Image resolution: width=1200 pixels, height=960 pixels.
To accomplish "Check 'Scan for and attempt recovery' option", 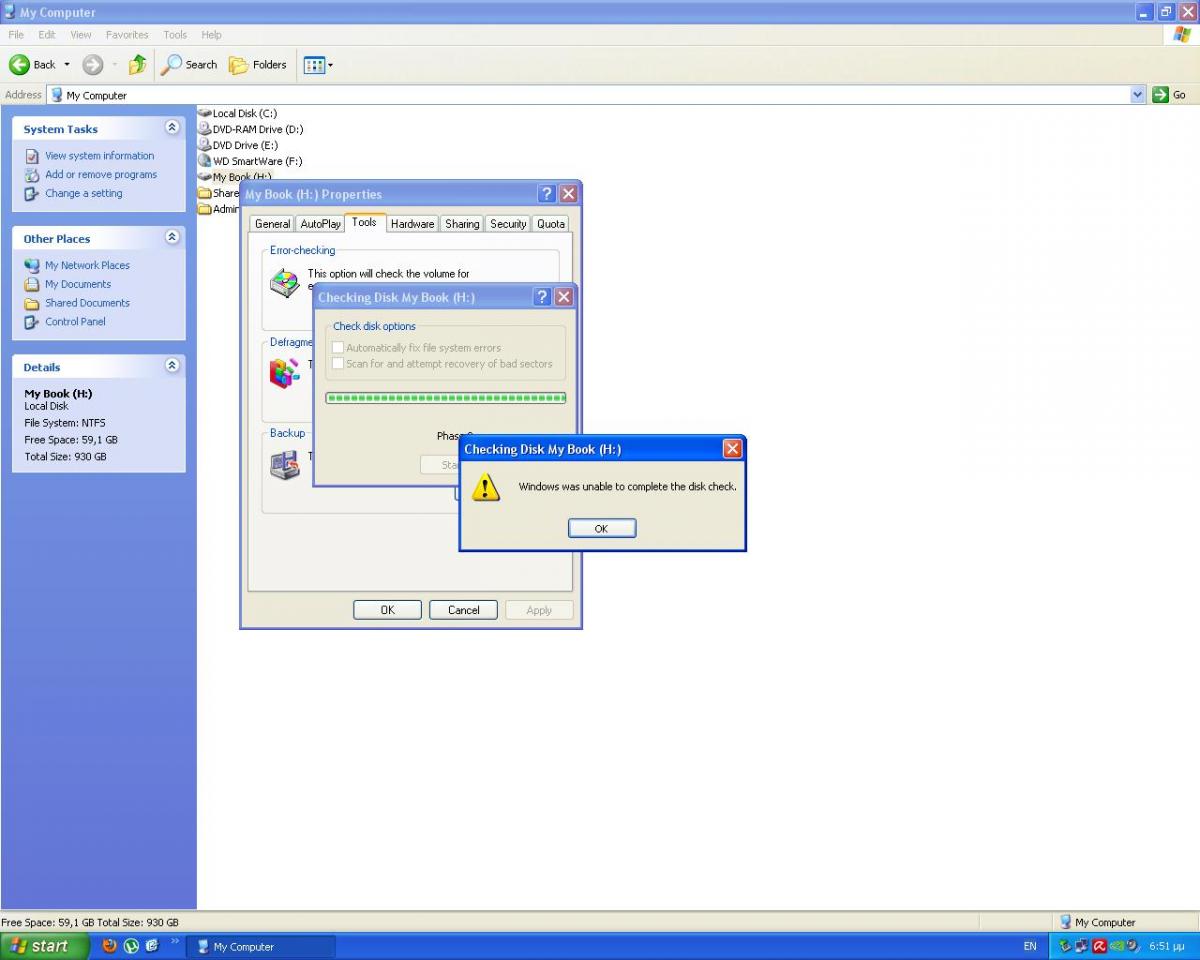I will click(442, 364).
